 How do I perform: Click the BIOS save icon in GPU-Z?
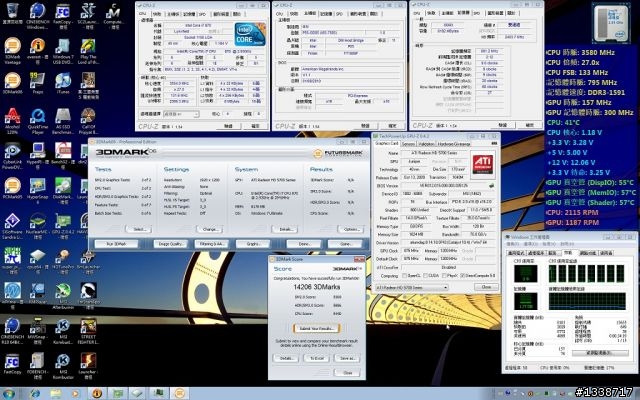click(492, 186)
